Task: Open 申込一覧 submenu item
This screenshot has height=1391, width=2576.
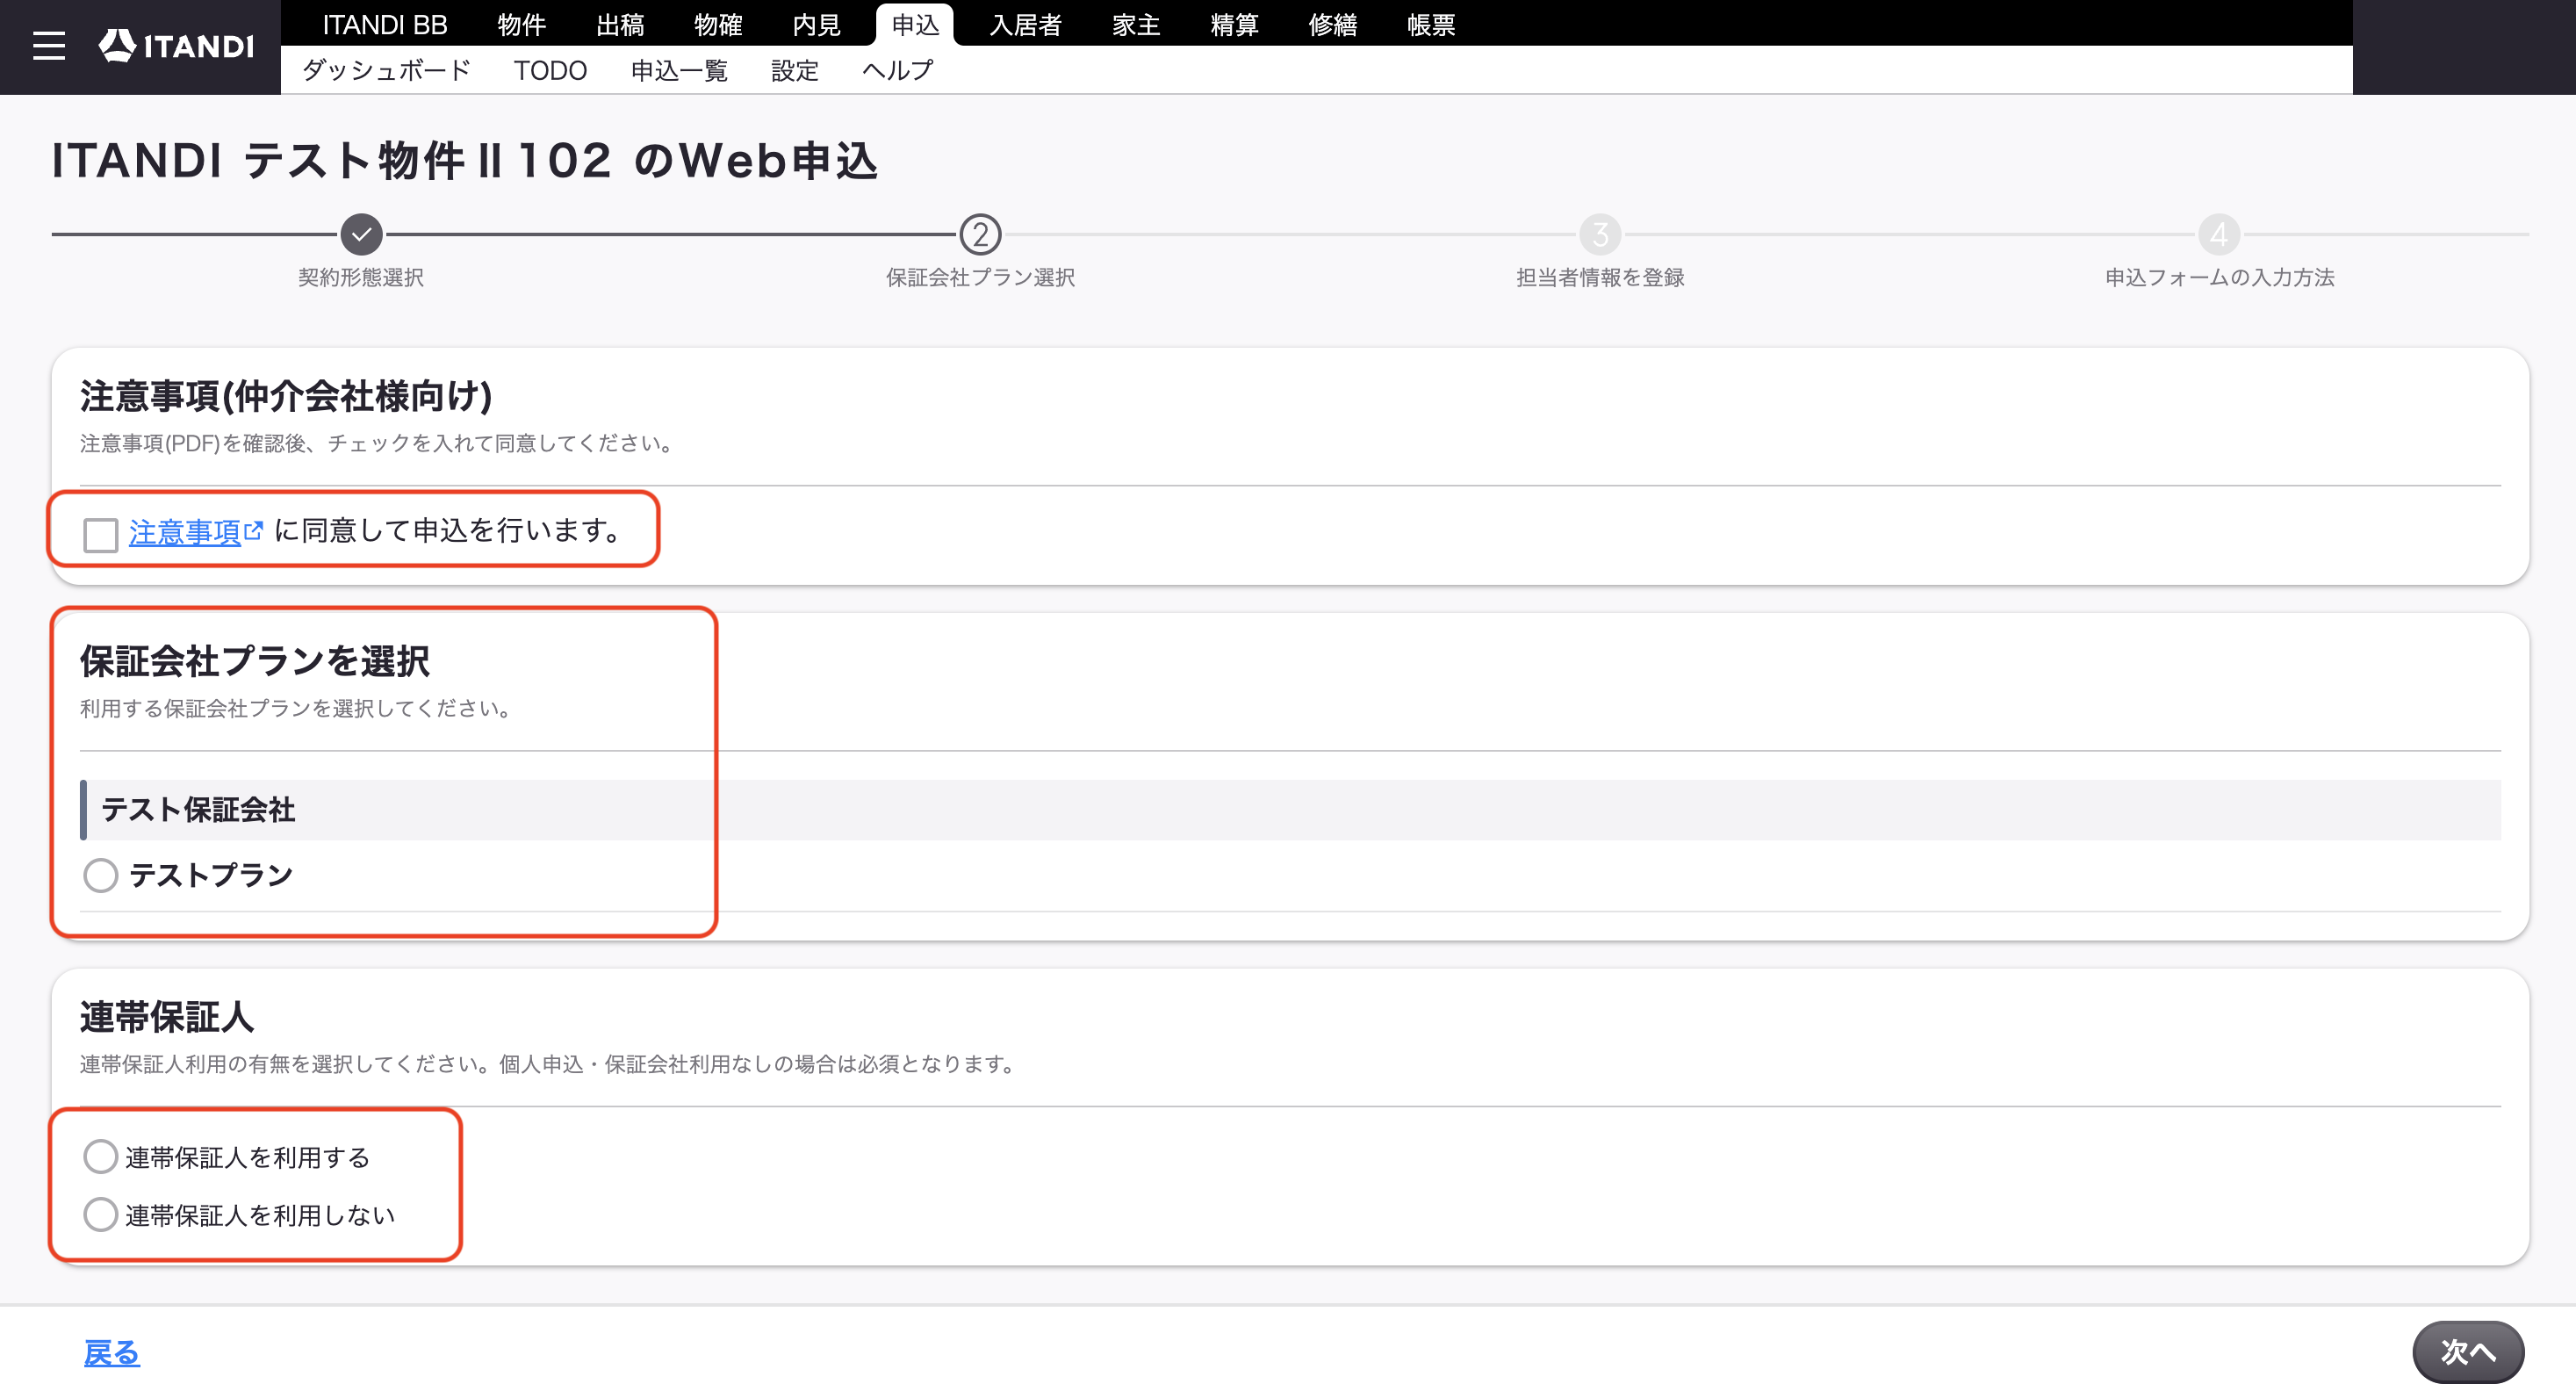Action: [679, 70]
